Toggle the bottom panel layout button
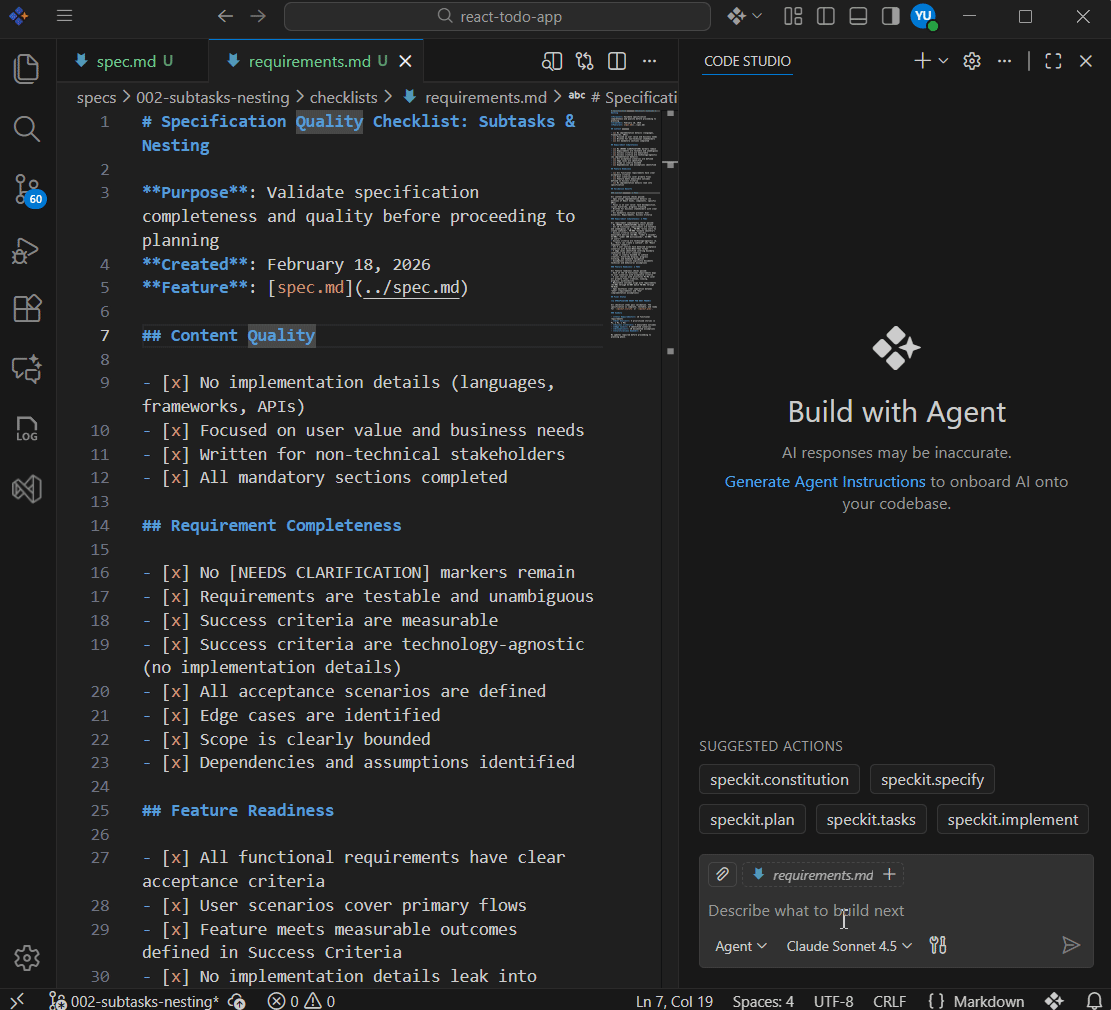 pyautogui.click(x=858, y=16)
